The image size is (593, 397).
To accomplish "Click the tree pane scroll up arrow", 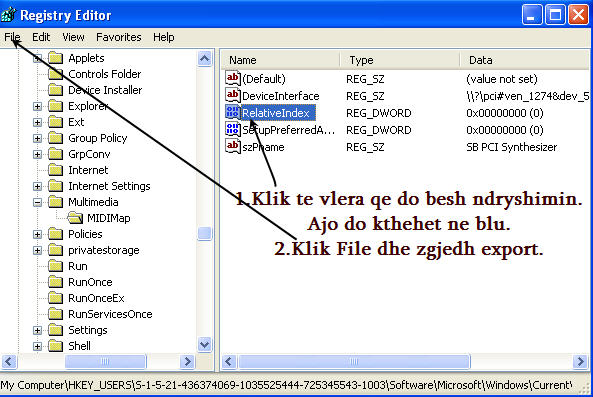I will coord(205,59).
